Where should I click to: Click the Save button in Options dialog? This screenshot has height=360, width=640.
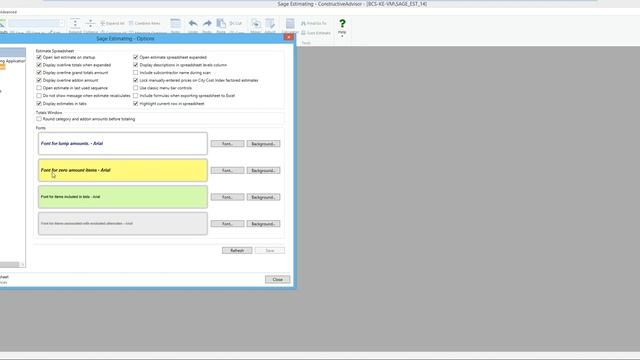coord(270,250)
